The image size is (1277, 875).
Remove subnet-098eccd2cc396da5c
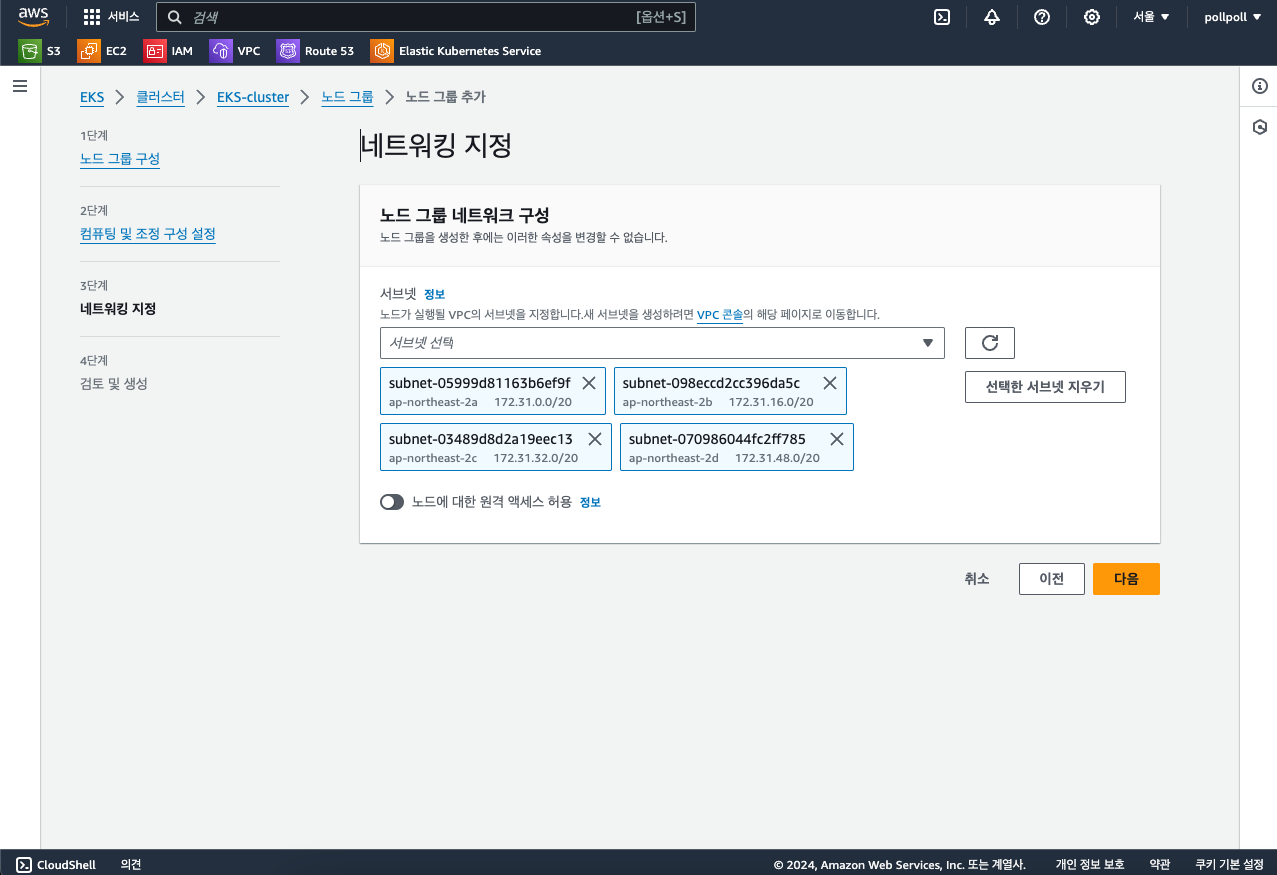click(830, 383)
